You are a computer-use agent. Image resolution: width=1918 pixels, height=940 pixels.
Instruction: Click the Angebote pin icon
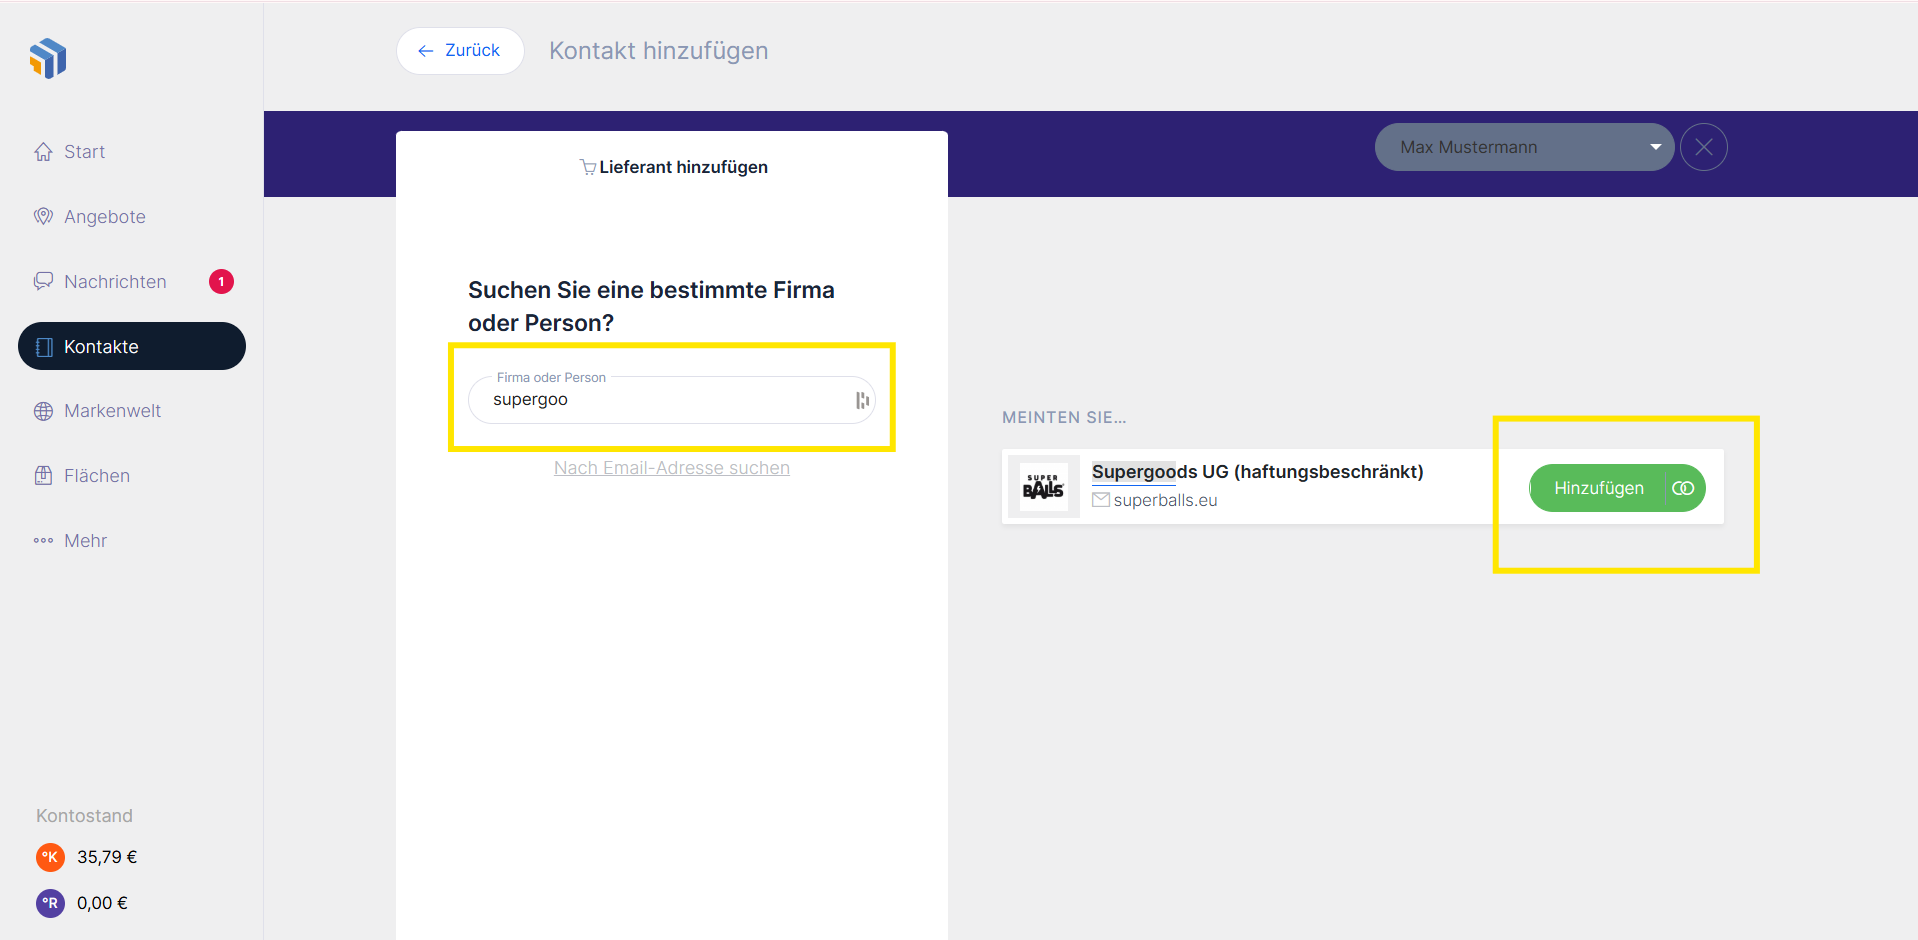[x=43, y=217]
